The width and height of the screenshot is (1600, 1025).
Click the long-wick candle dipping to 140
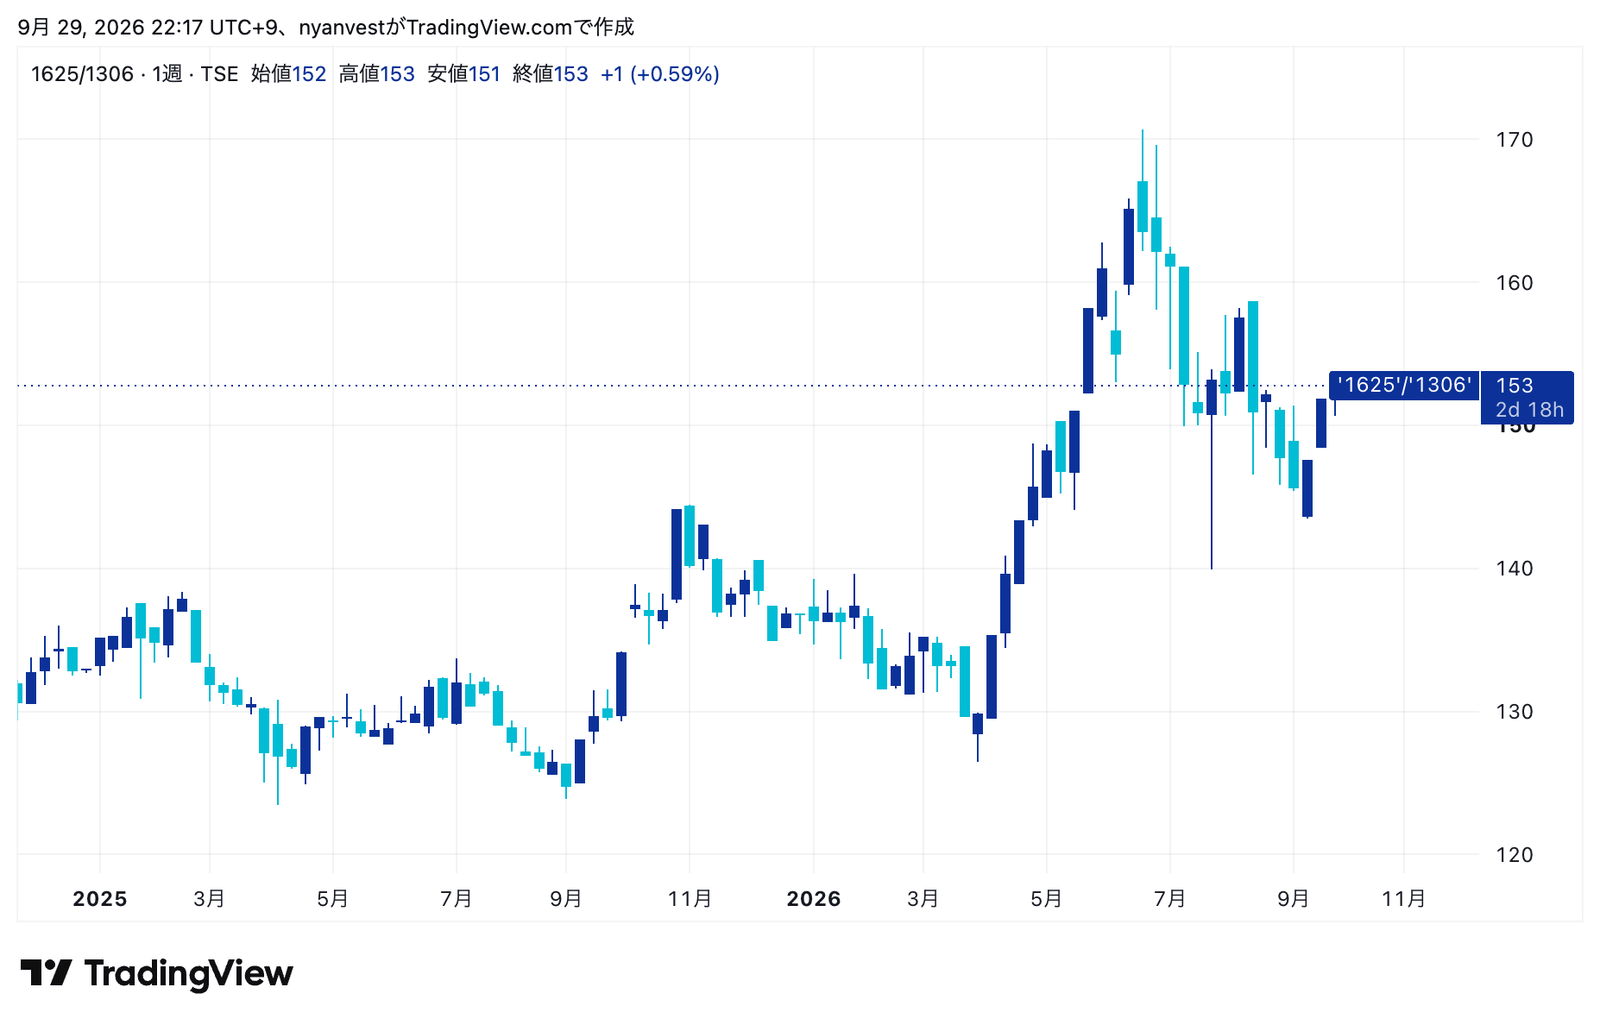(x=1211, y=470)
